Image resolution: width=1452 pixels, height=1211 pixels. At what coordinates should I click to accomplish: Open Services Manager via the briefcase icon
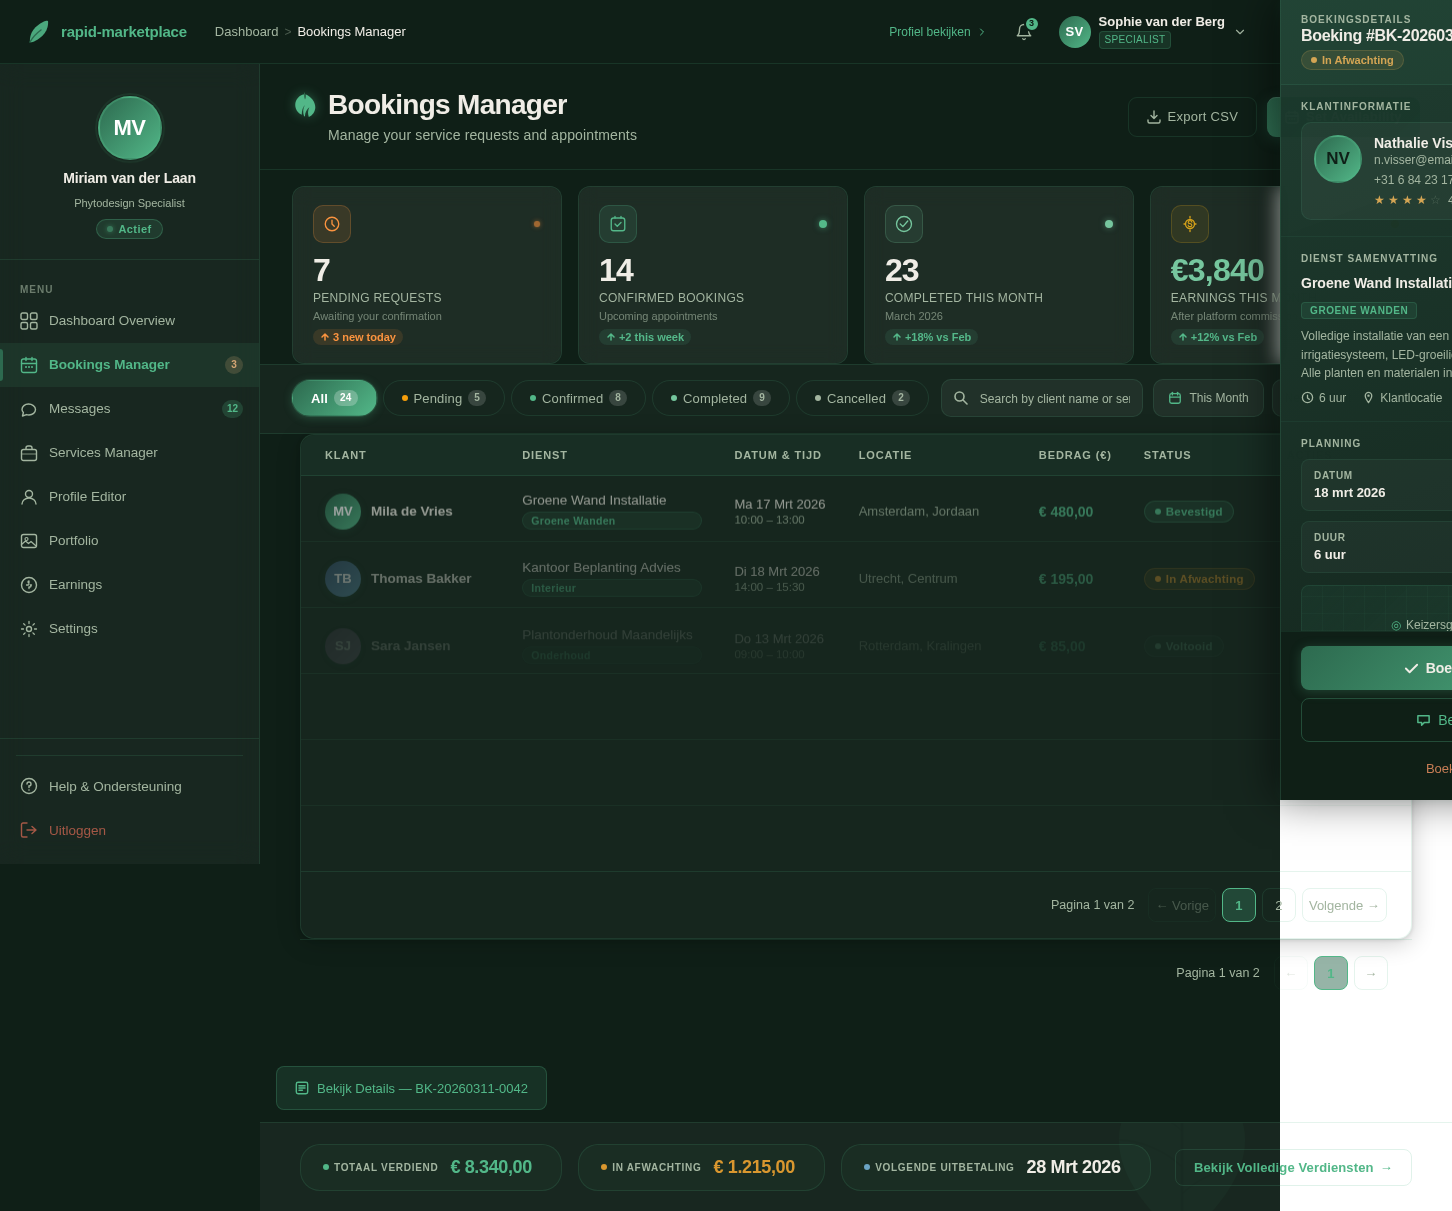[x=29, y=453]
